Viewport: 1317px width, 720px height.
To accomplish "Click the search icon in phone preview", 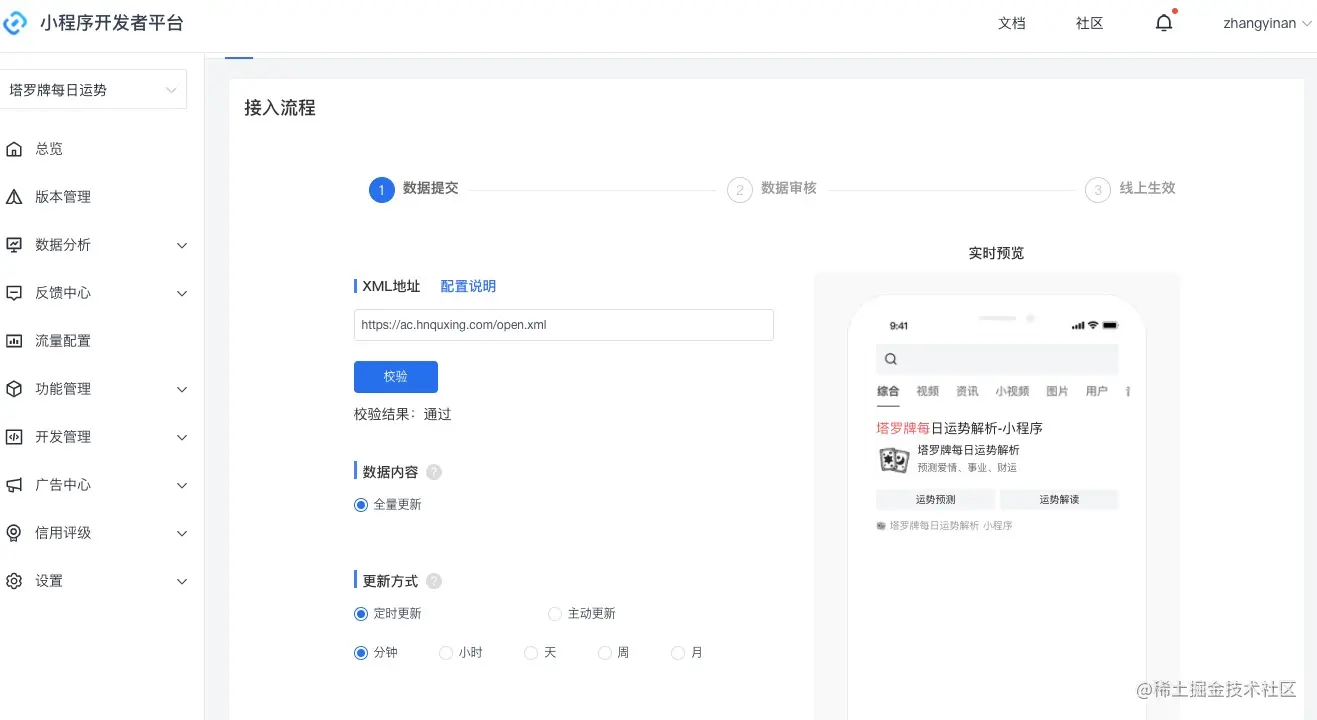I will [891, 360].
